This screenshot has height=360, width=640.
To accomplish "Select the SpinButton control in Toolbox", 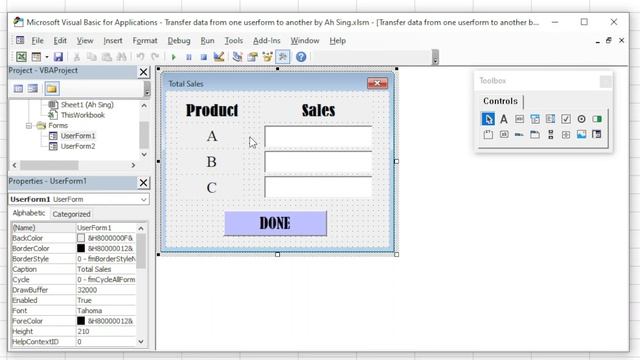I will point(566,134).
